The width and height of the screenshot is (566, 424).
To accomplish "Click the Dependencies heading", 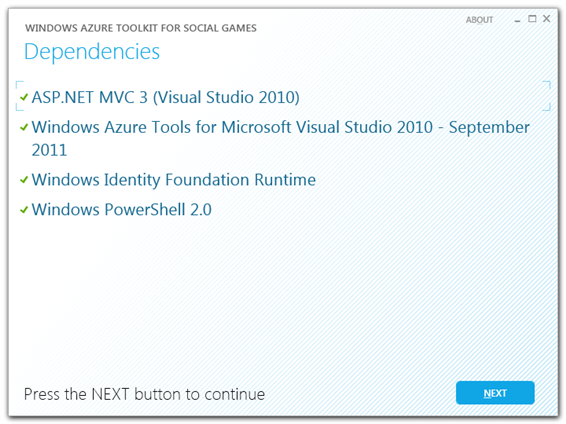I will click(92, 52).
